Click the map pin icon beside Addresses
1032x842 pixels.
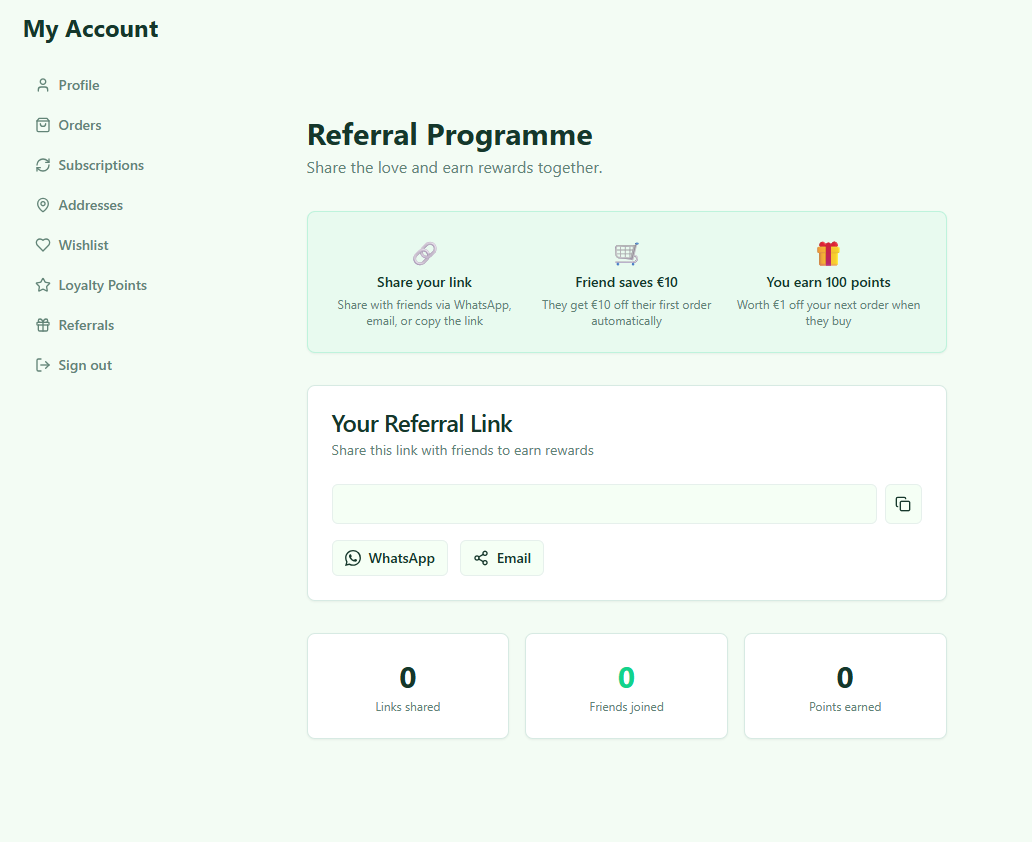pyautogui.click(x=43, y=205)
